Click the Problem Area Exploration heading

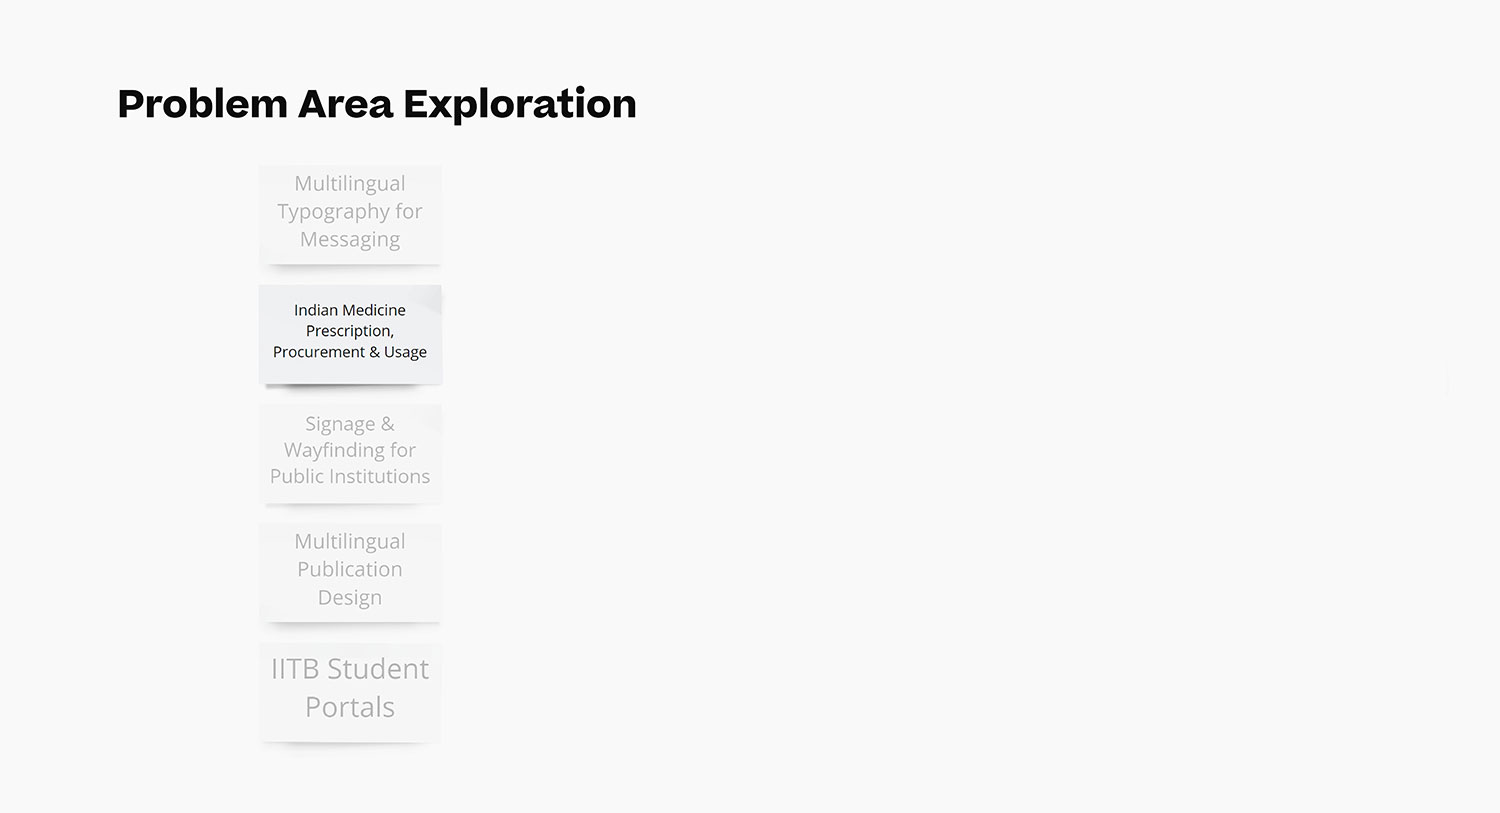pyautogui.click(x=376, y=104)
